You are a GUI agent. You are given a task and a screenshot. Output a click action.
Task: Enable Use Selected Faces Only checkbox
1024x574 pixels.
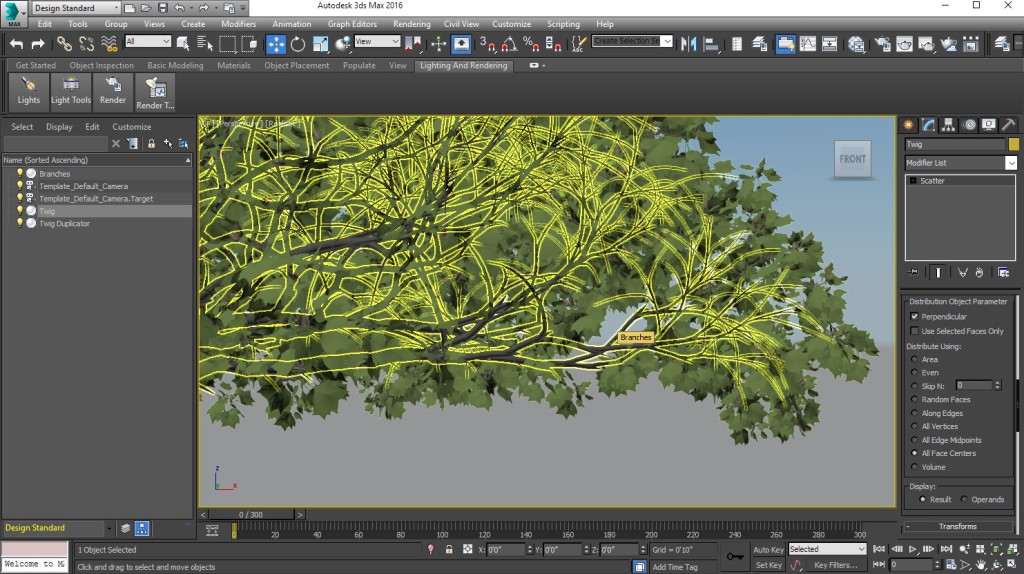click(914, 331)
